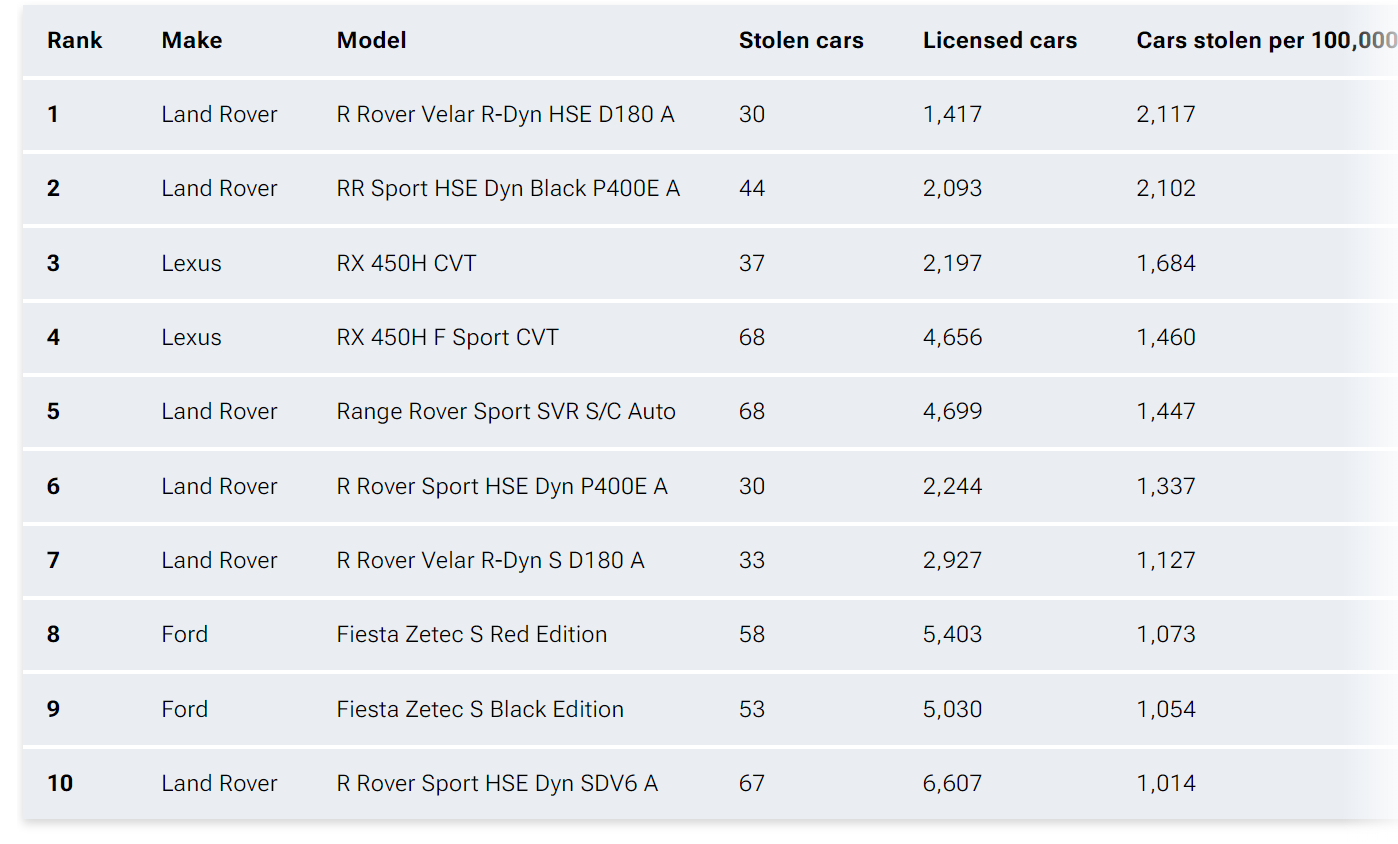Select the RX 450H CVT model cell
1398x844 pixels.
tap(406, 264)
